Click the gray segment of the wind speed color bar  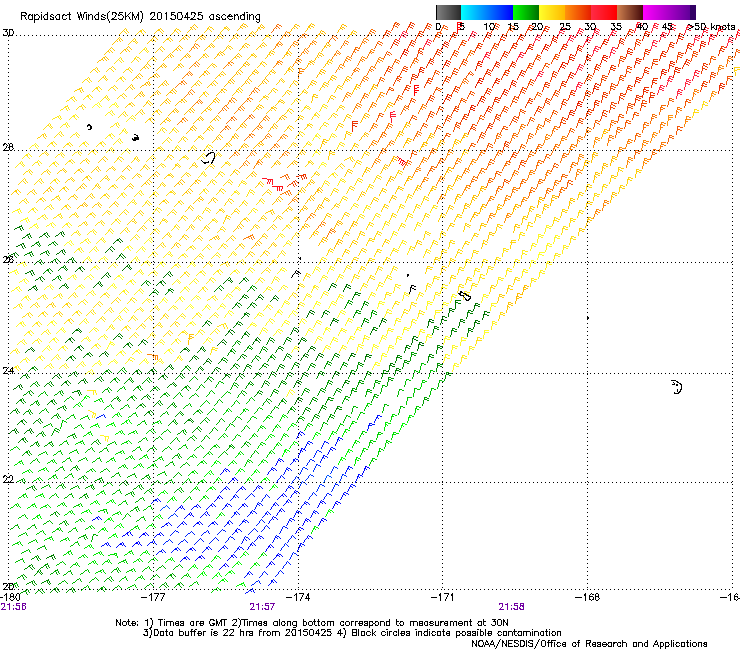(448, 12)
